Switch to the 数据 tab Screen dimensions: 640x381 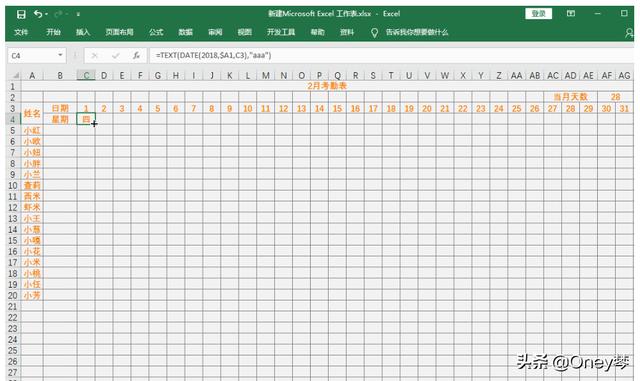186,32
